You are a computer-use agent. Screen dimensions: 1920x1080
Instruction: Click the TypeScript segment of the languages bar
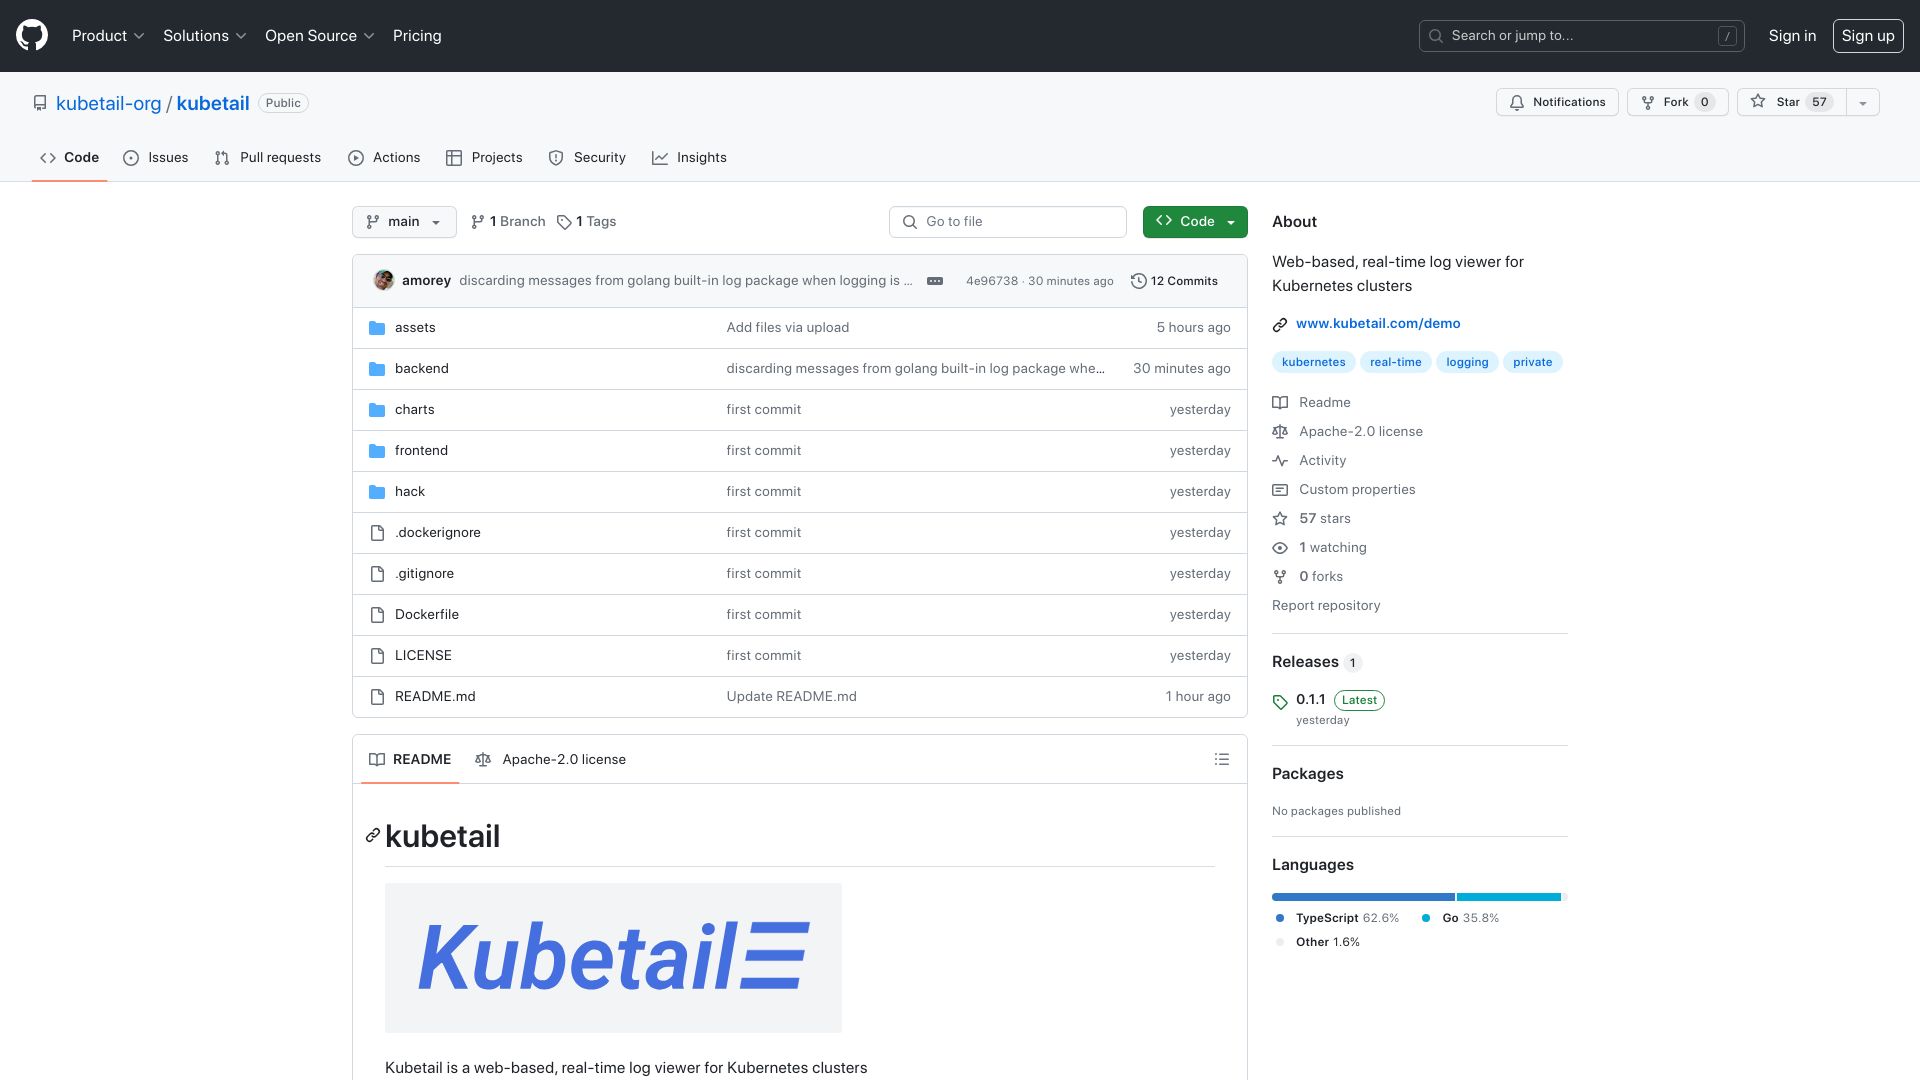click(x=1363, y=897)
